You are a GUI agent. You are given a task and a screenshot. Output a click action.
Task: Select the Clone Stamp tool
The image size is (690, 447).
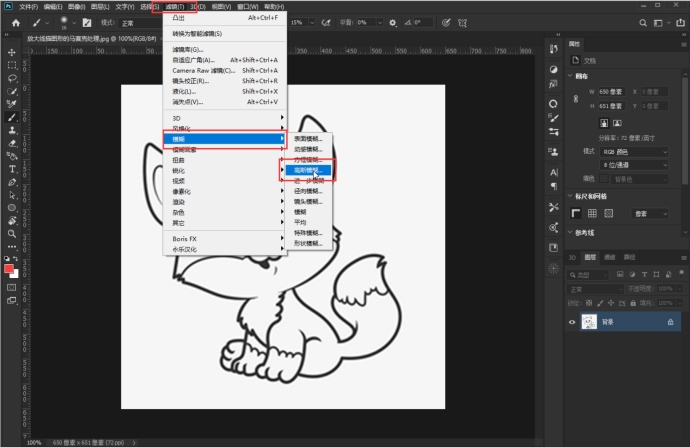(x=12, y=130)
